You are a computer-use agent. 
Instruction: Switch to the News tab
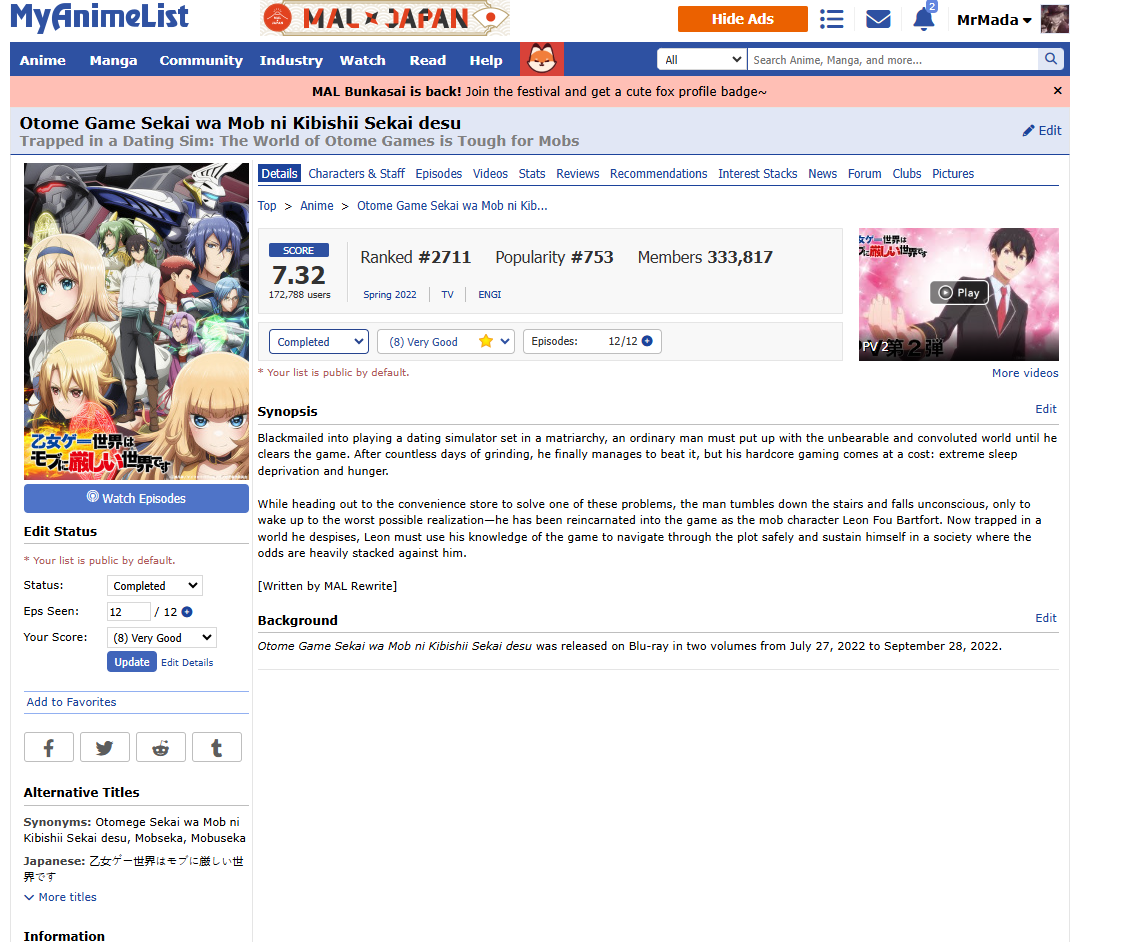tap(822, 174)
